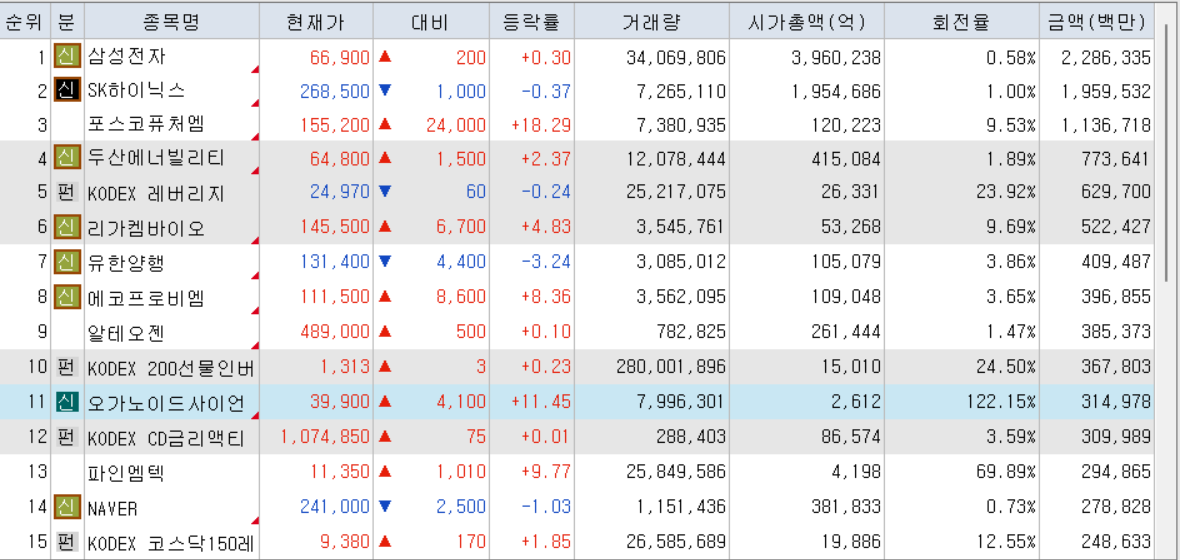1180x560 pixels.
Task: Sort by the 금액(백만) column header
Action: pyautogui.click(x=1096, y=22)
